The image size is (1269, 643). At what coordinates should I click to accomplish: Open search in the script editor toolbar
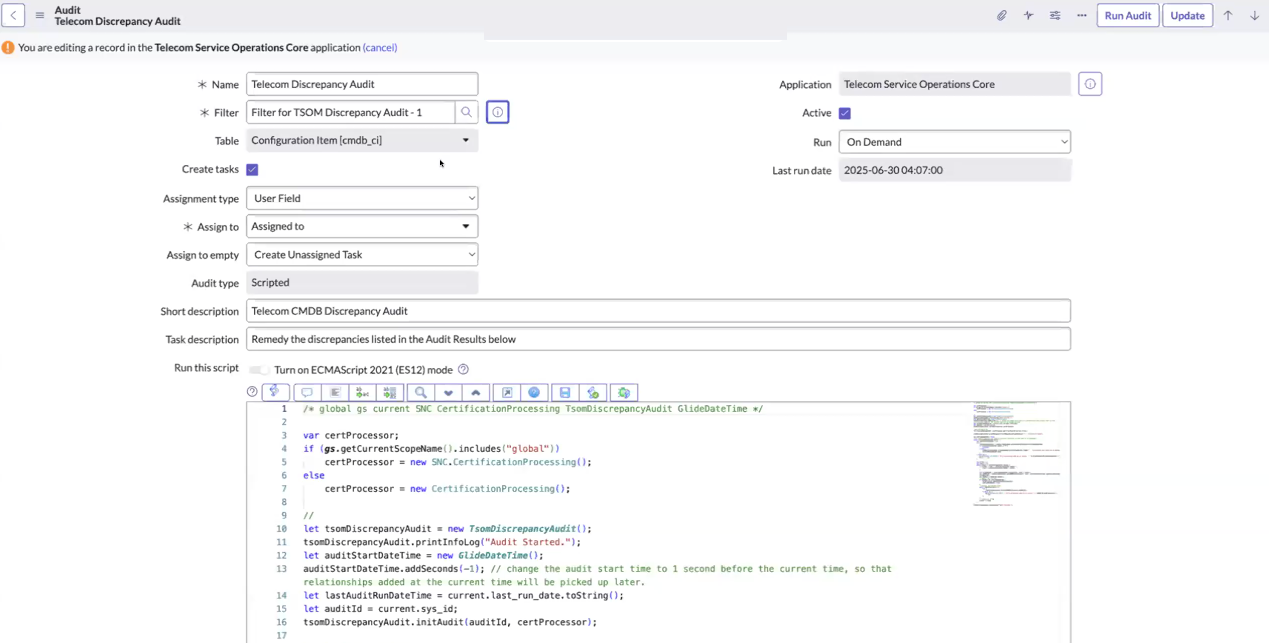tap(421, 392)
